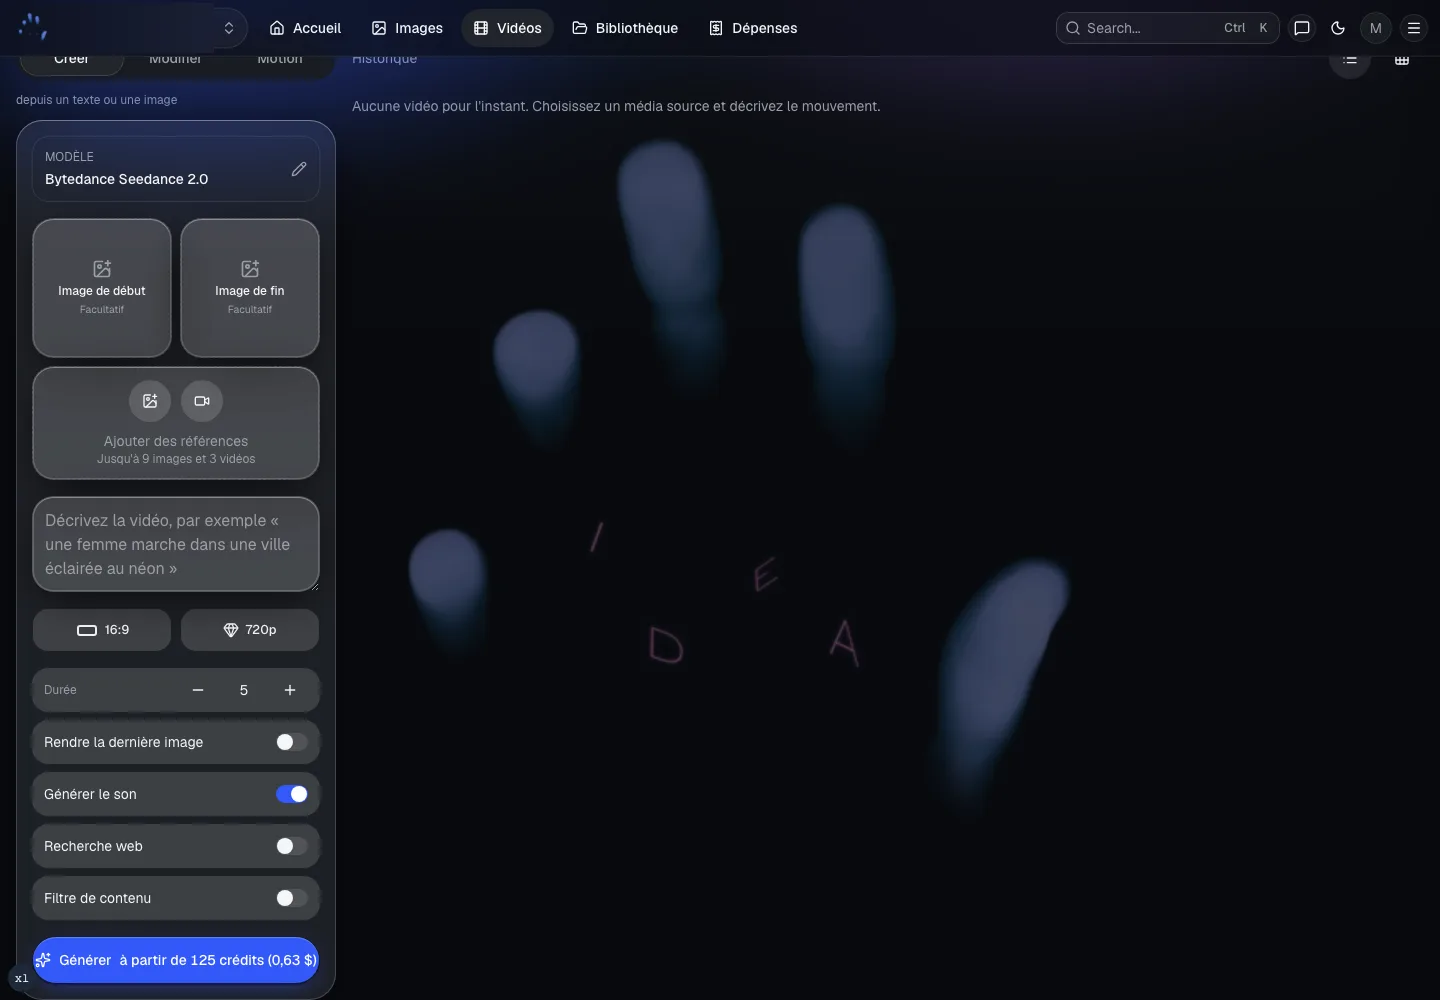Image resolution: width=1440 pixels, height=1000 pixels.
Task: Switch history to list view
Action: point(1350,59)
